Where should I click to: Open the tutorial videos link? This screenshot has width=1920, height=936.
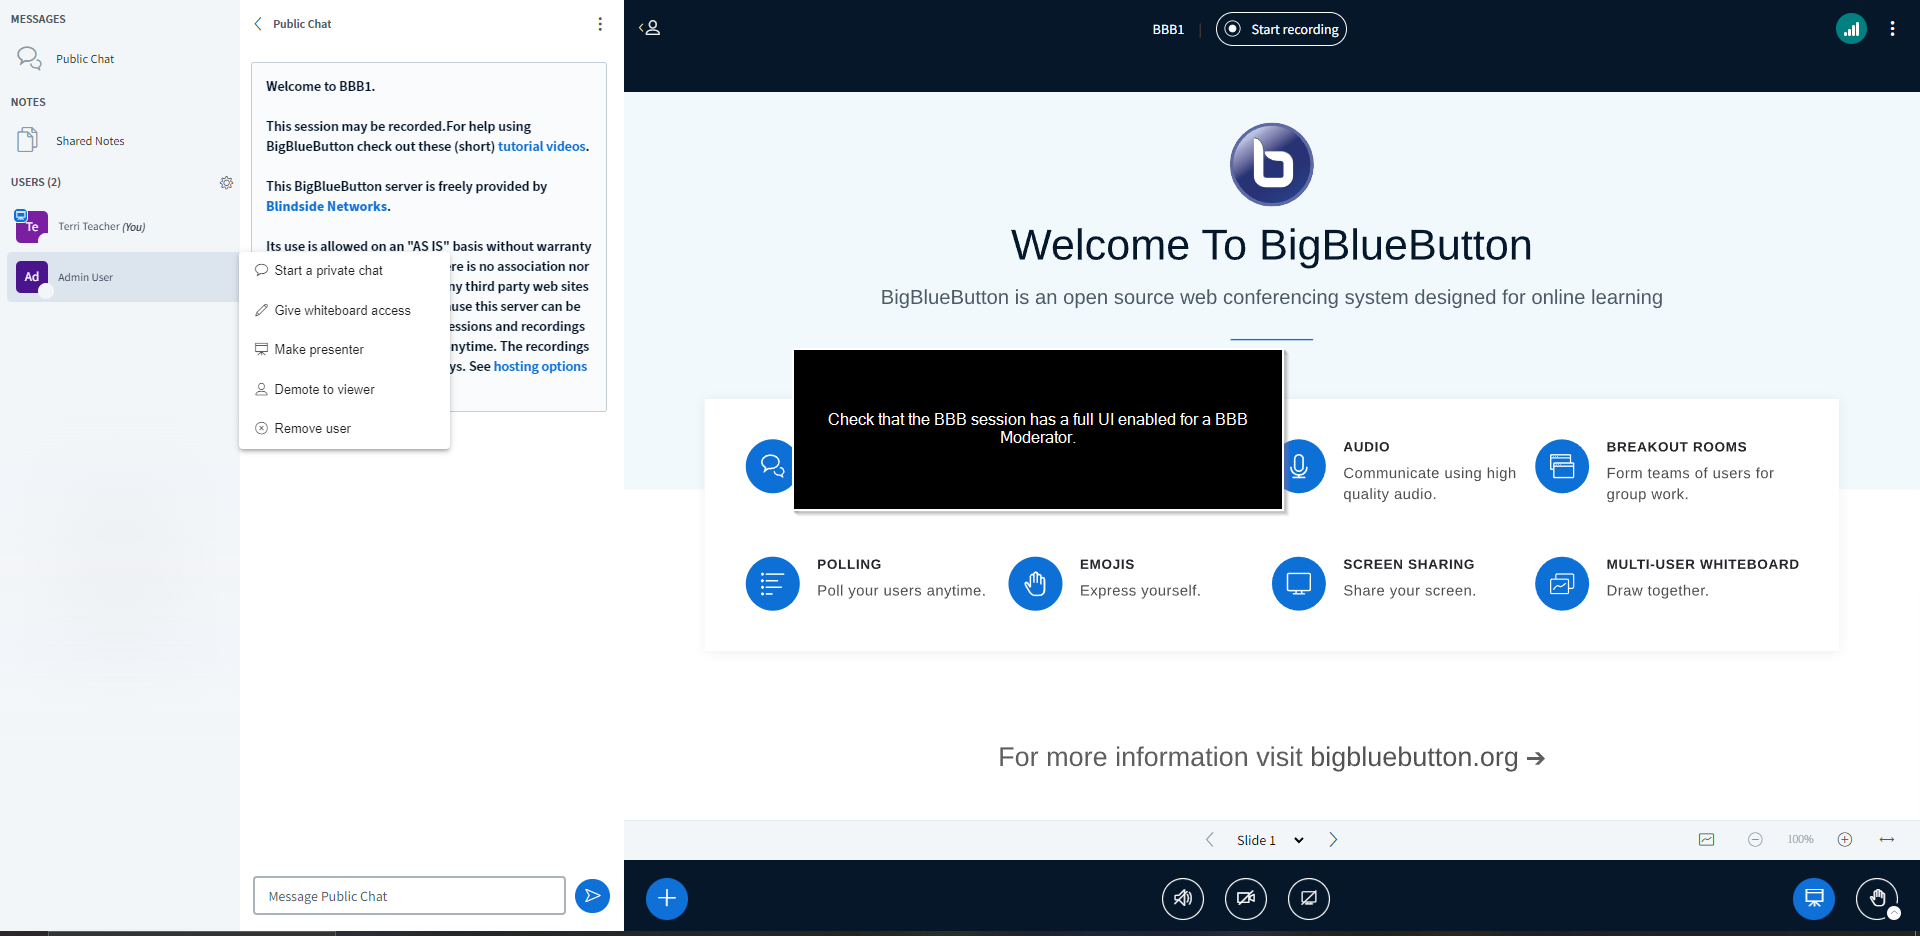(542, 146)
